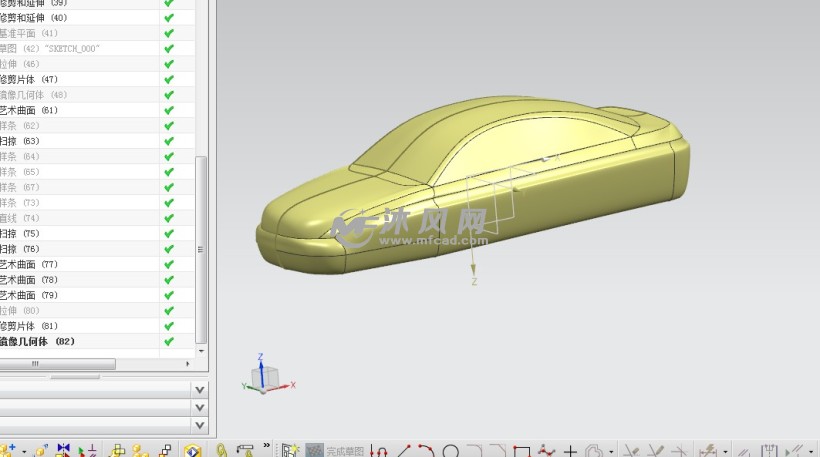Image resolution: width=820 pixels, height=457 pixels.
Task: Select the Line sketch tool
Action: tap(404, 451)
